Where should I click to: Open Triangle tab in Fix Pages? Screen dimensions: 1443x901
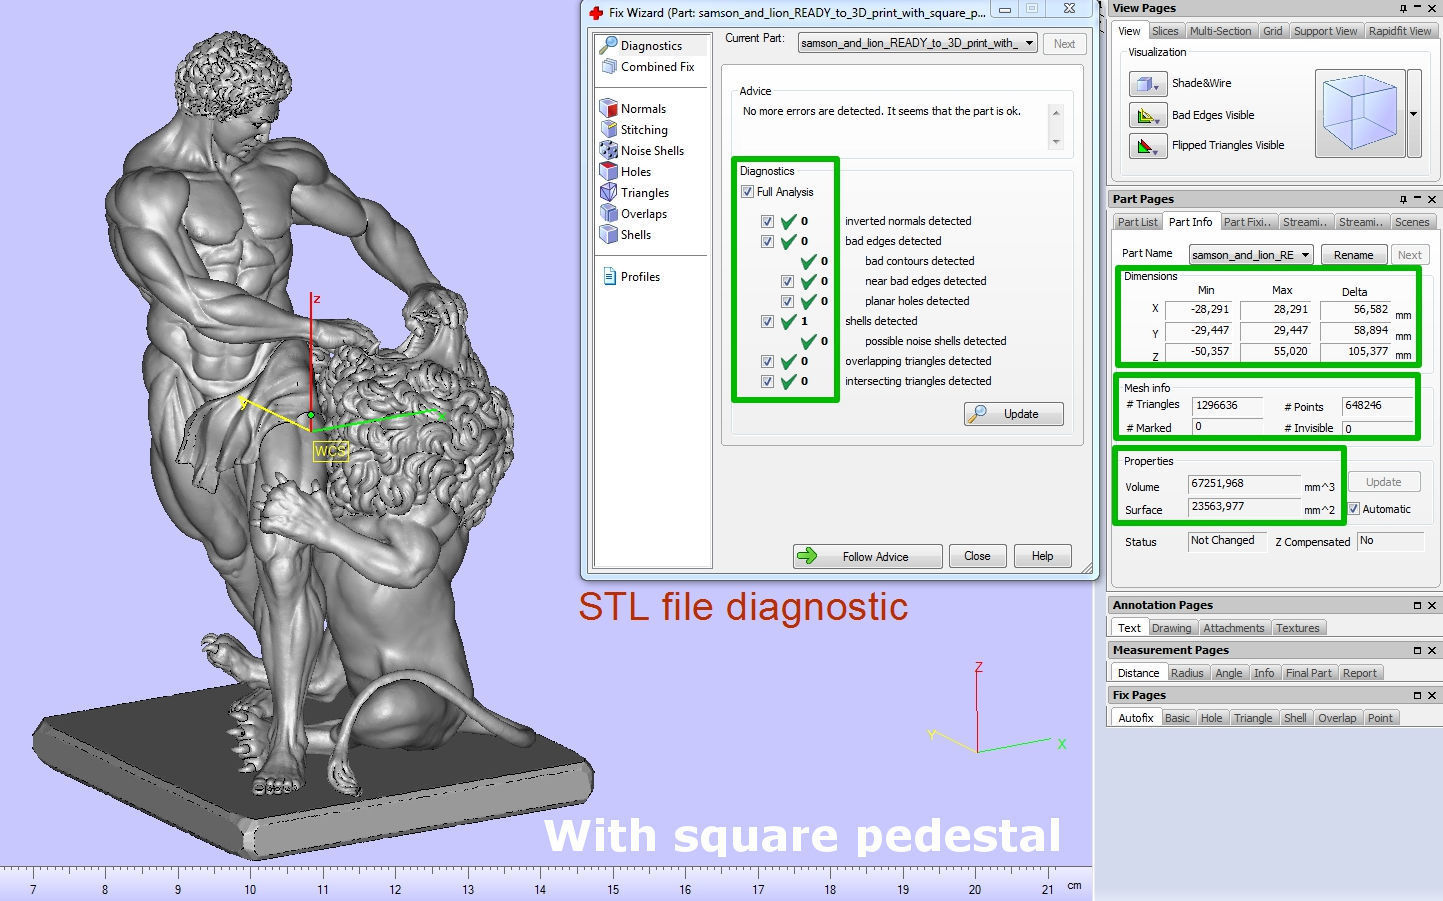click(x=1253, y=718)
